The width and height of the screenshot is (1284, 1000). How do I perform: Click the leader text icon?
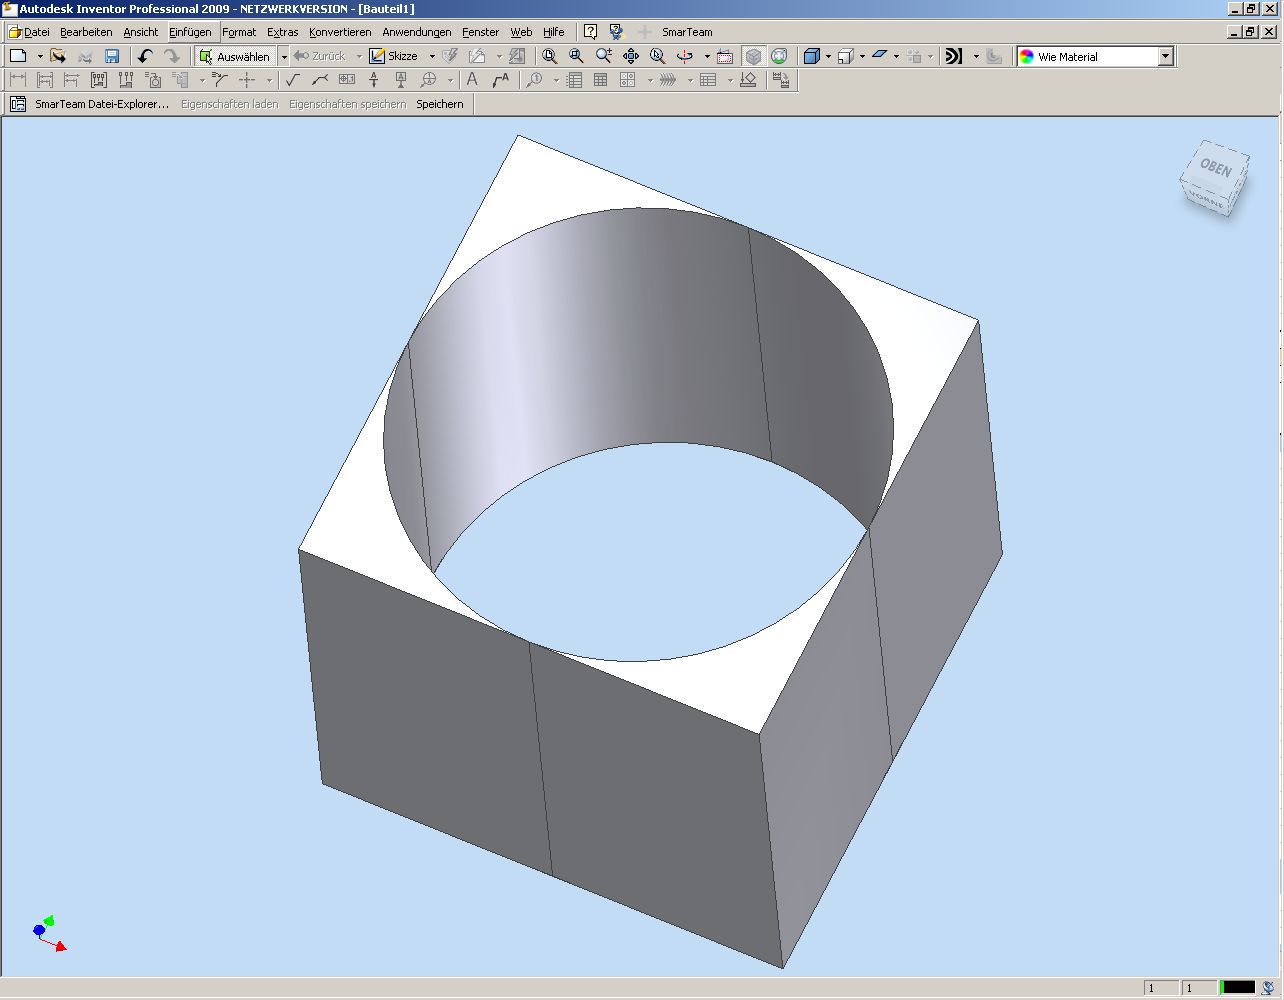(500, 80)
